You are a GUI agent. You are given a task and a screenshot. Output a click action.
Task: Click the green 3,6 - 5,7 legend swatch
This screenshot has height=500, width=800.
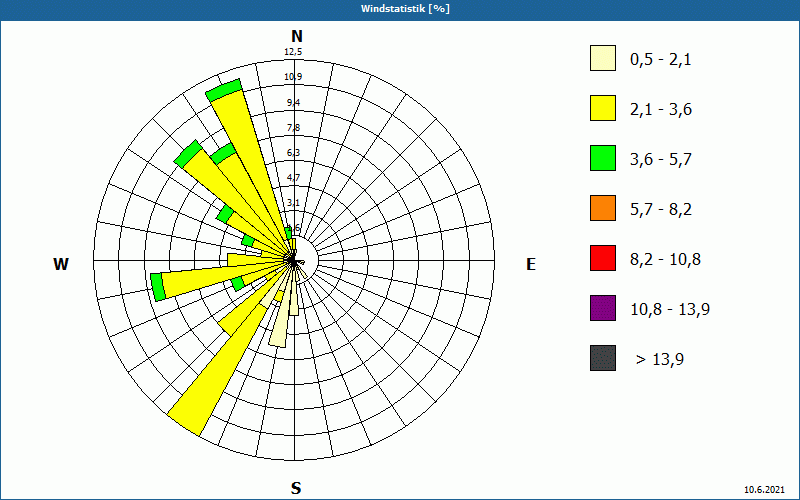603,158
